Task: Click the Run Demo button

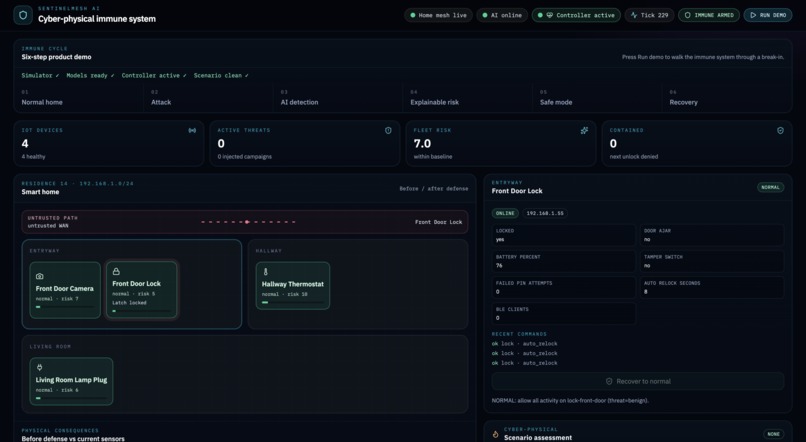Action: tap(767, 15)
